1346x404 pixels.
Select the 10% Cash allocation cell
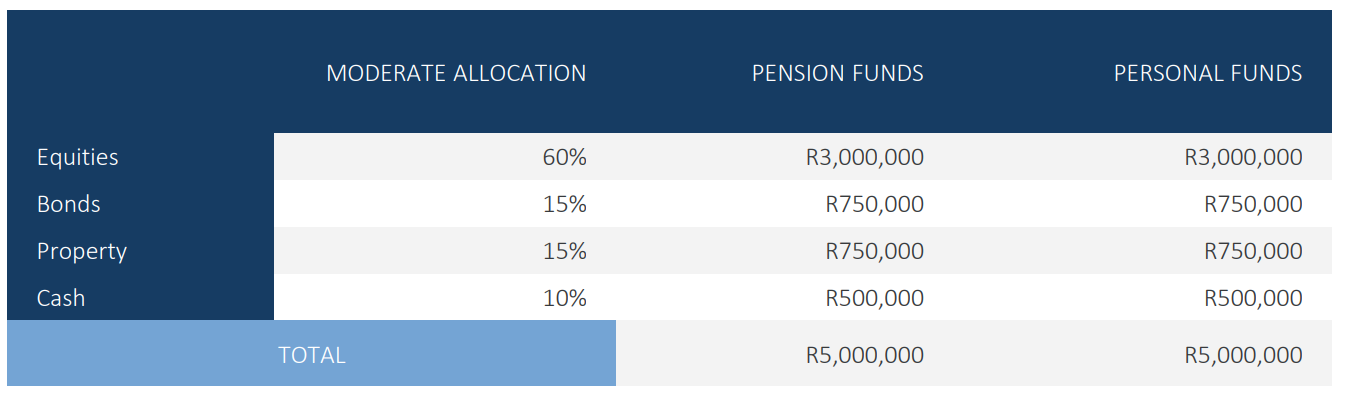click(565, 298)
